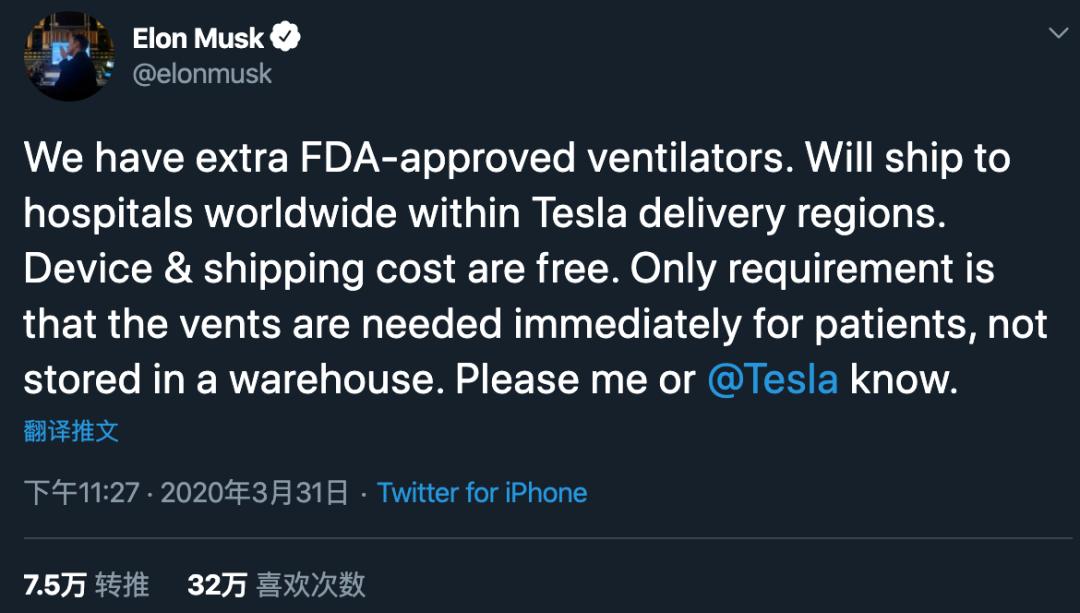The image size is (1080, 613).
Task: Click the display name "Elon Musk"
Action: (199, 38)
